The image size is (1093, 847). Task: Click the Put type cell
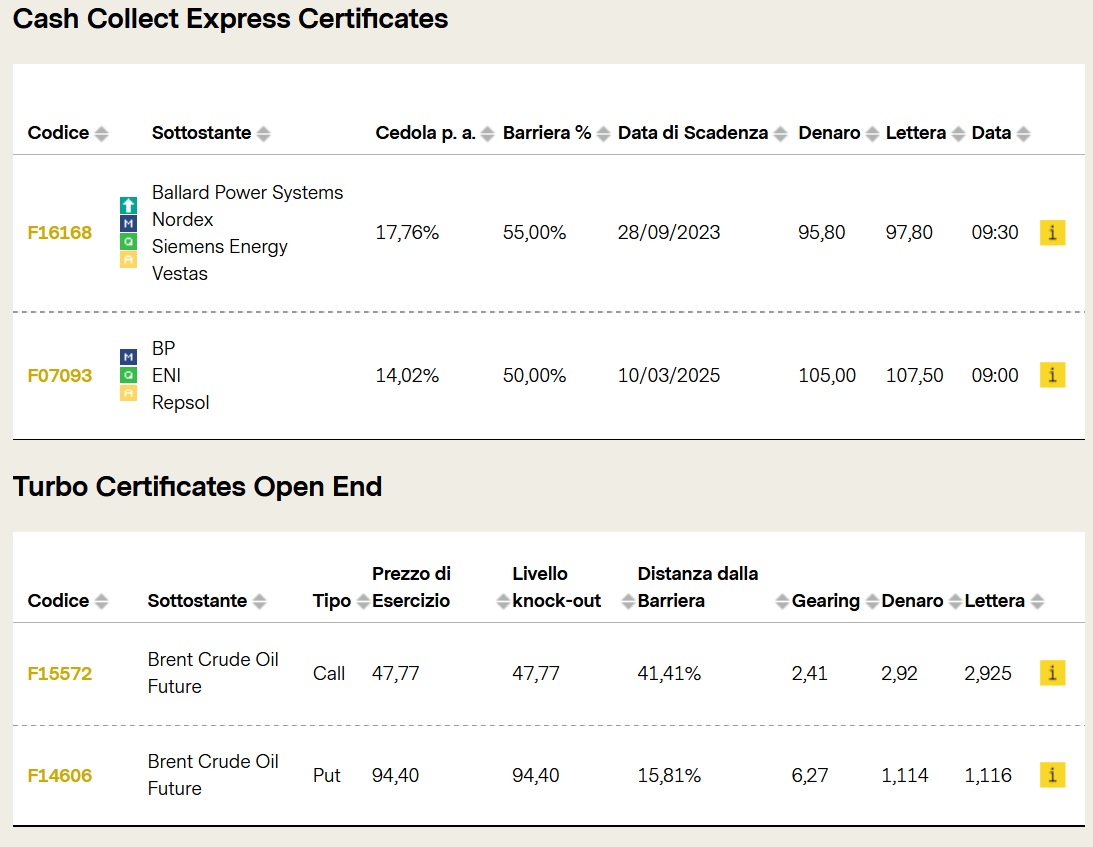(x=327, y=775)
